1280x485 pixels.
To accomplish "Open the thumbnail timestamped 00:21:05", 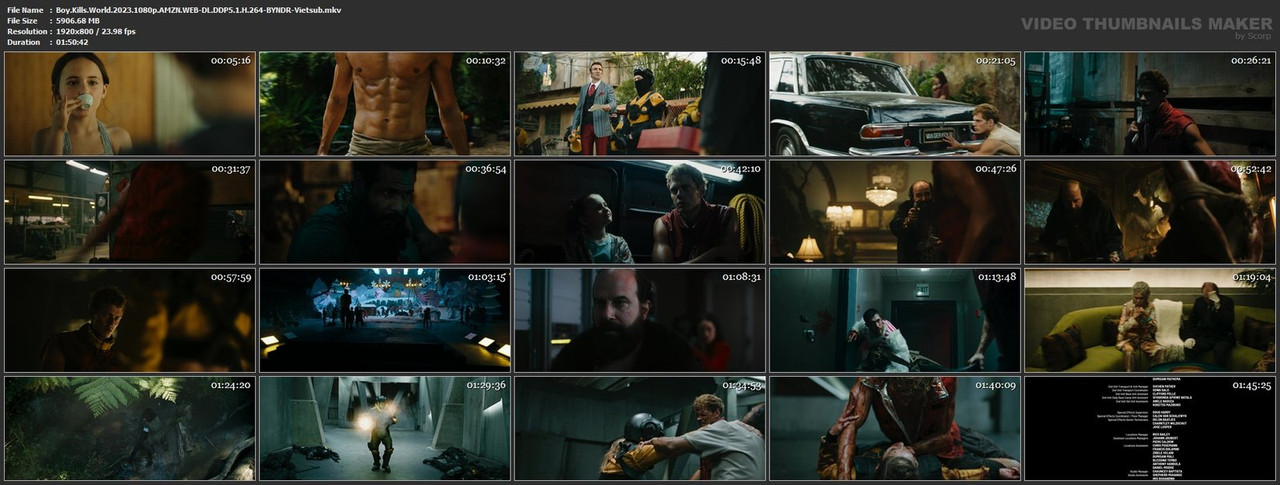I will 895,104.
